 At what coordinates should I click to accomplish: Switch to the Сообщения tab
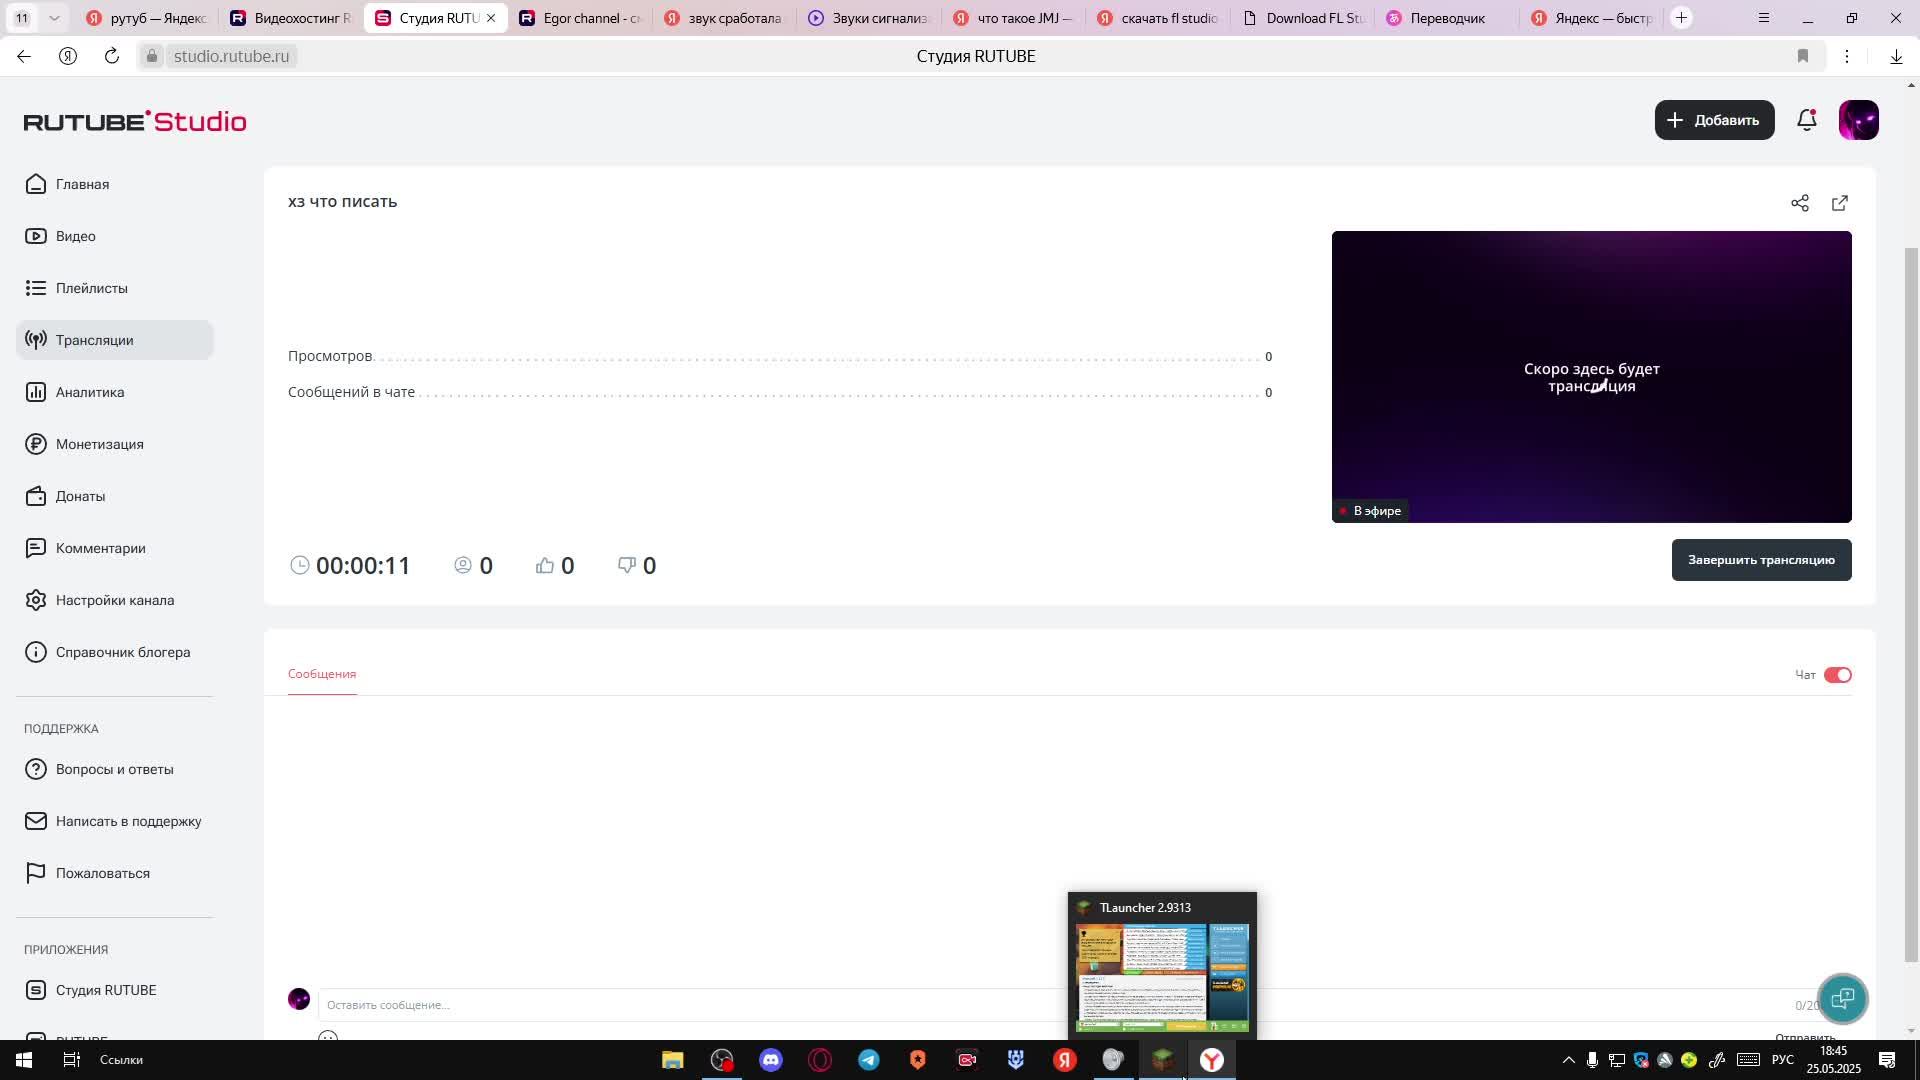[x=322, y=674]
